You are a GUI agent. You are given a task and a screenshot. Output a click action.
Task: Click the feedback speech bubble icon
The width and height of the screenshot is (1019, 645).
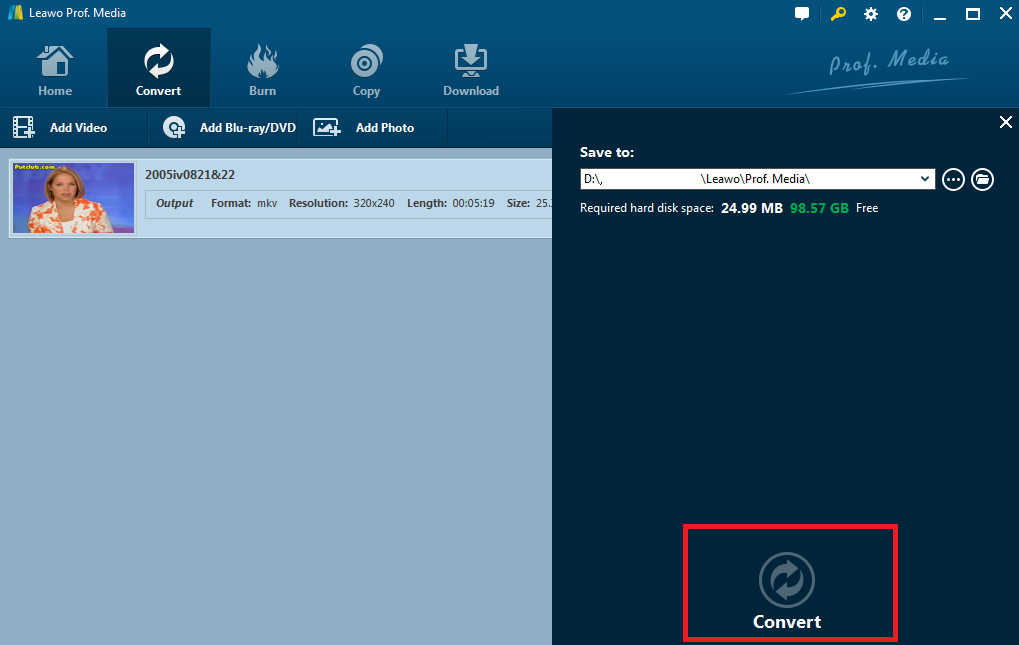801,13
